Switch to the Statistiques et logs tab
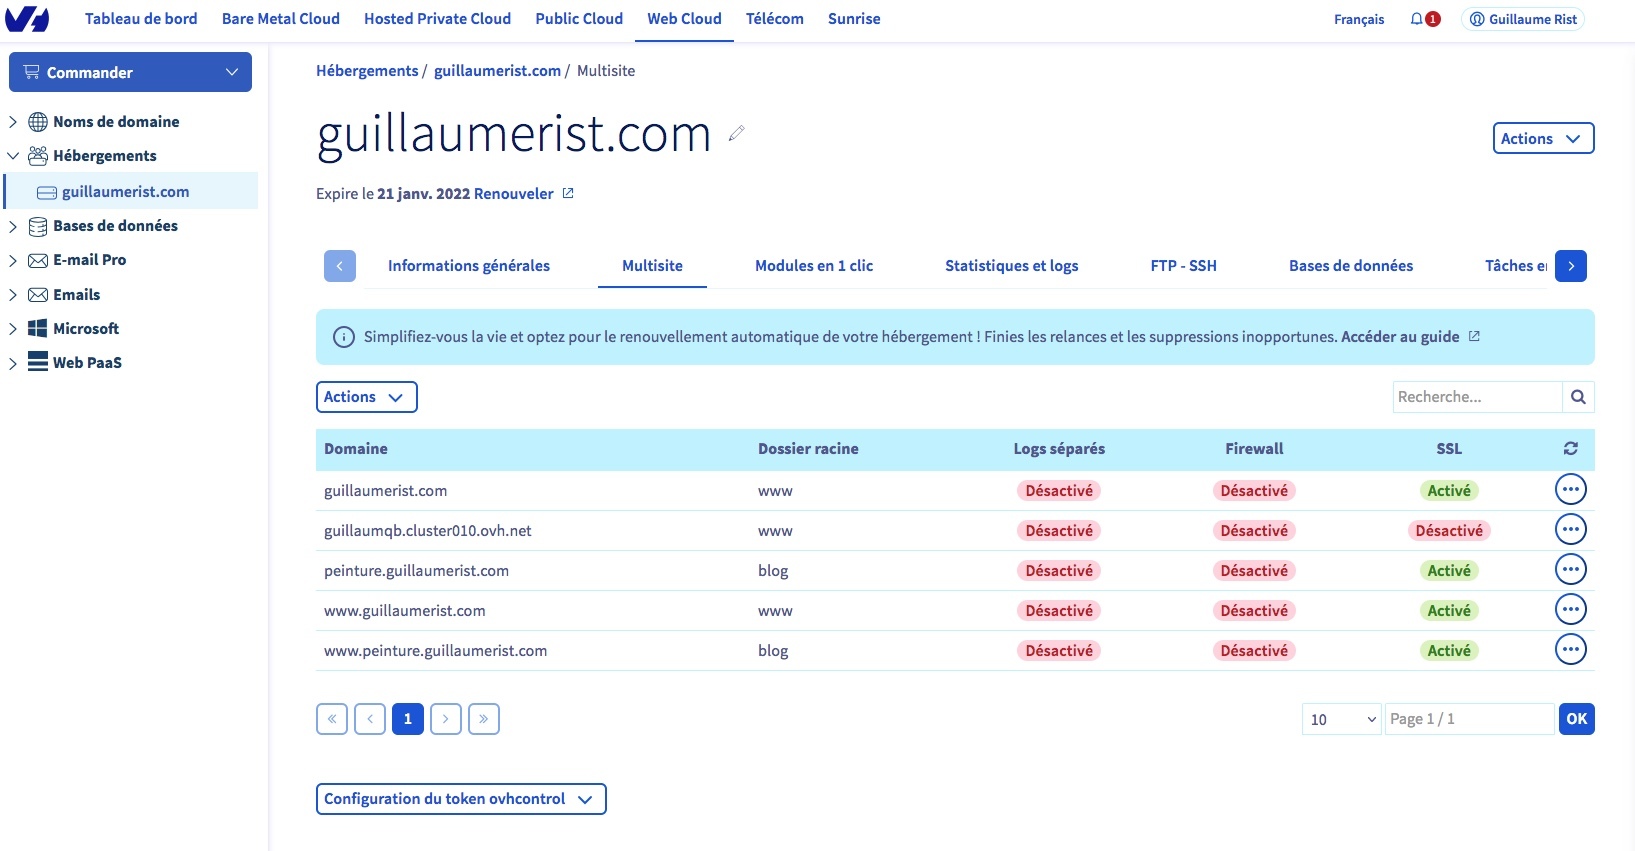The image size is (1635, 851). pyautogui.click(x=1011, y=266)
